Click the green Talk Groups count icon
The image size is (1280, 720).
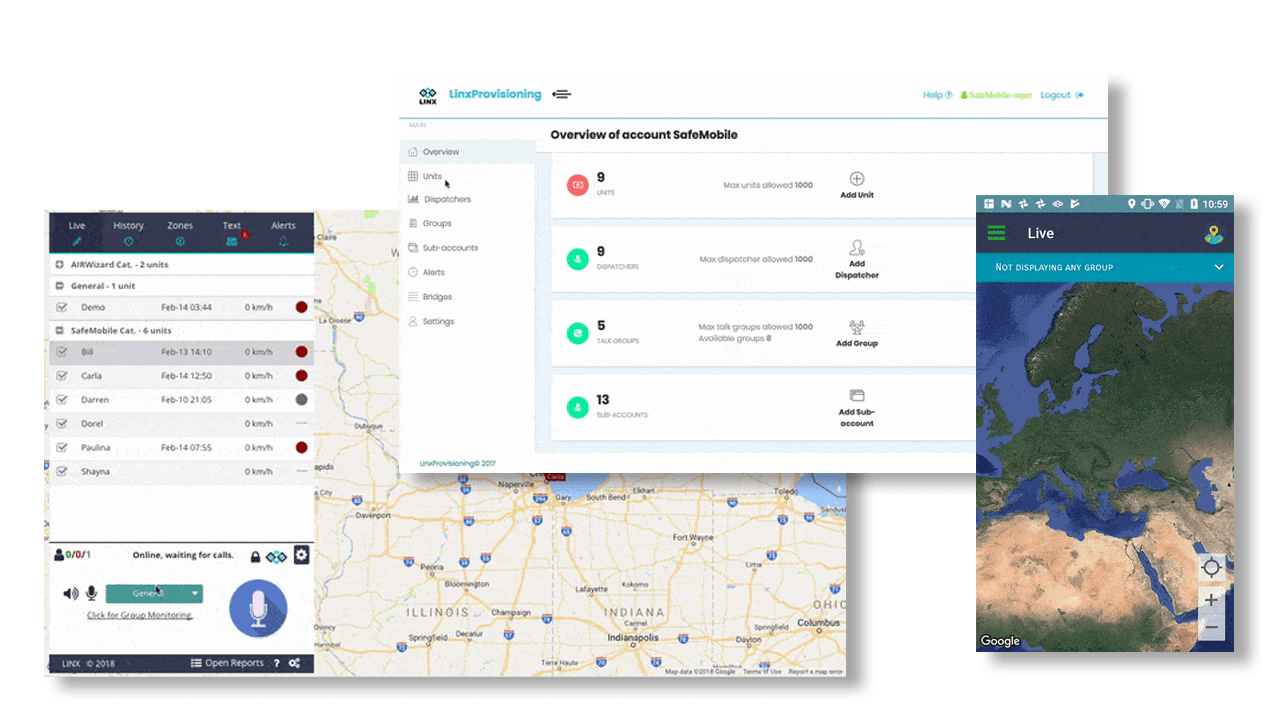click(578, 333)
